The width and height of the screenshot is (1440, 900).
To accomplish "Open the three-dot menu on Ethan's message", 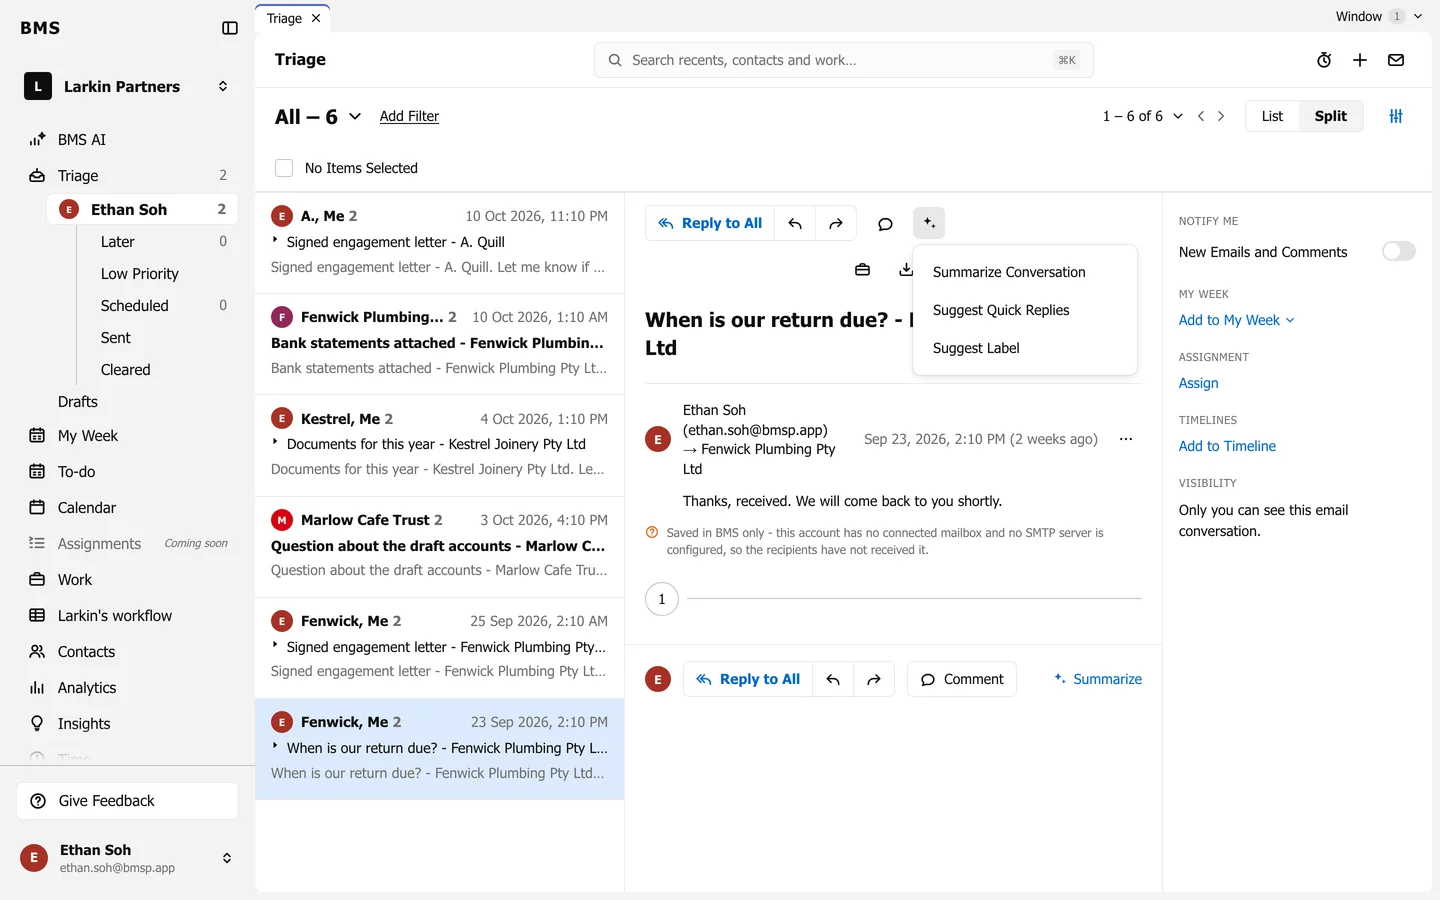I will (x=1126, y=439).
